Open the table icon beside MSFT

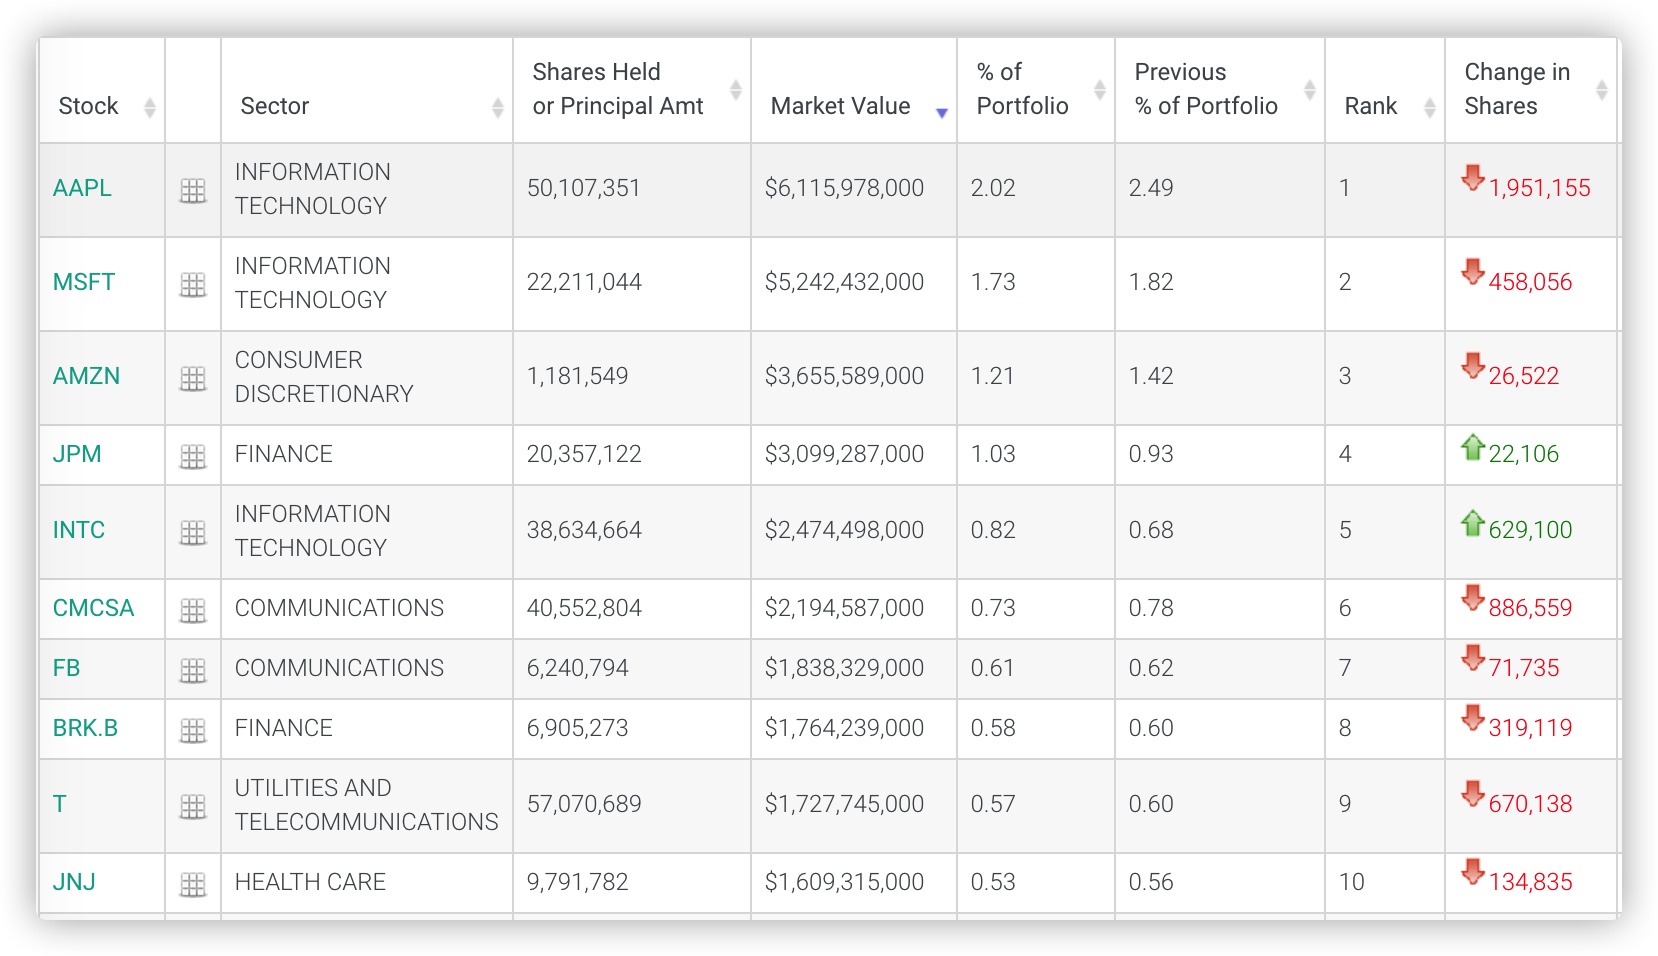[x=192, y=284]
